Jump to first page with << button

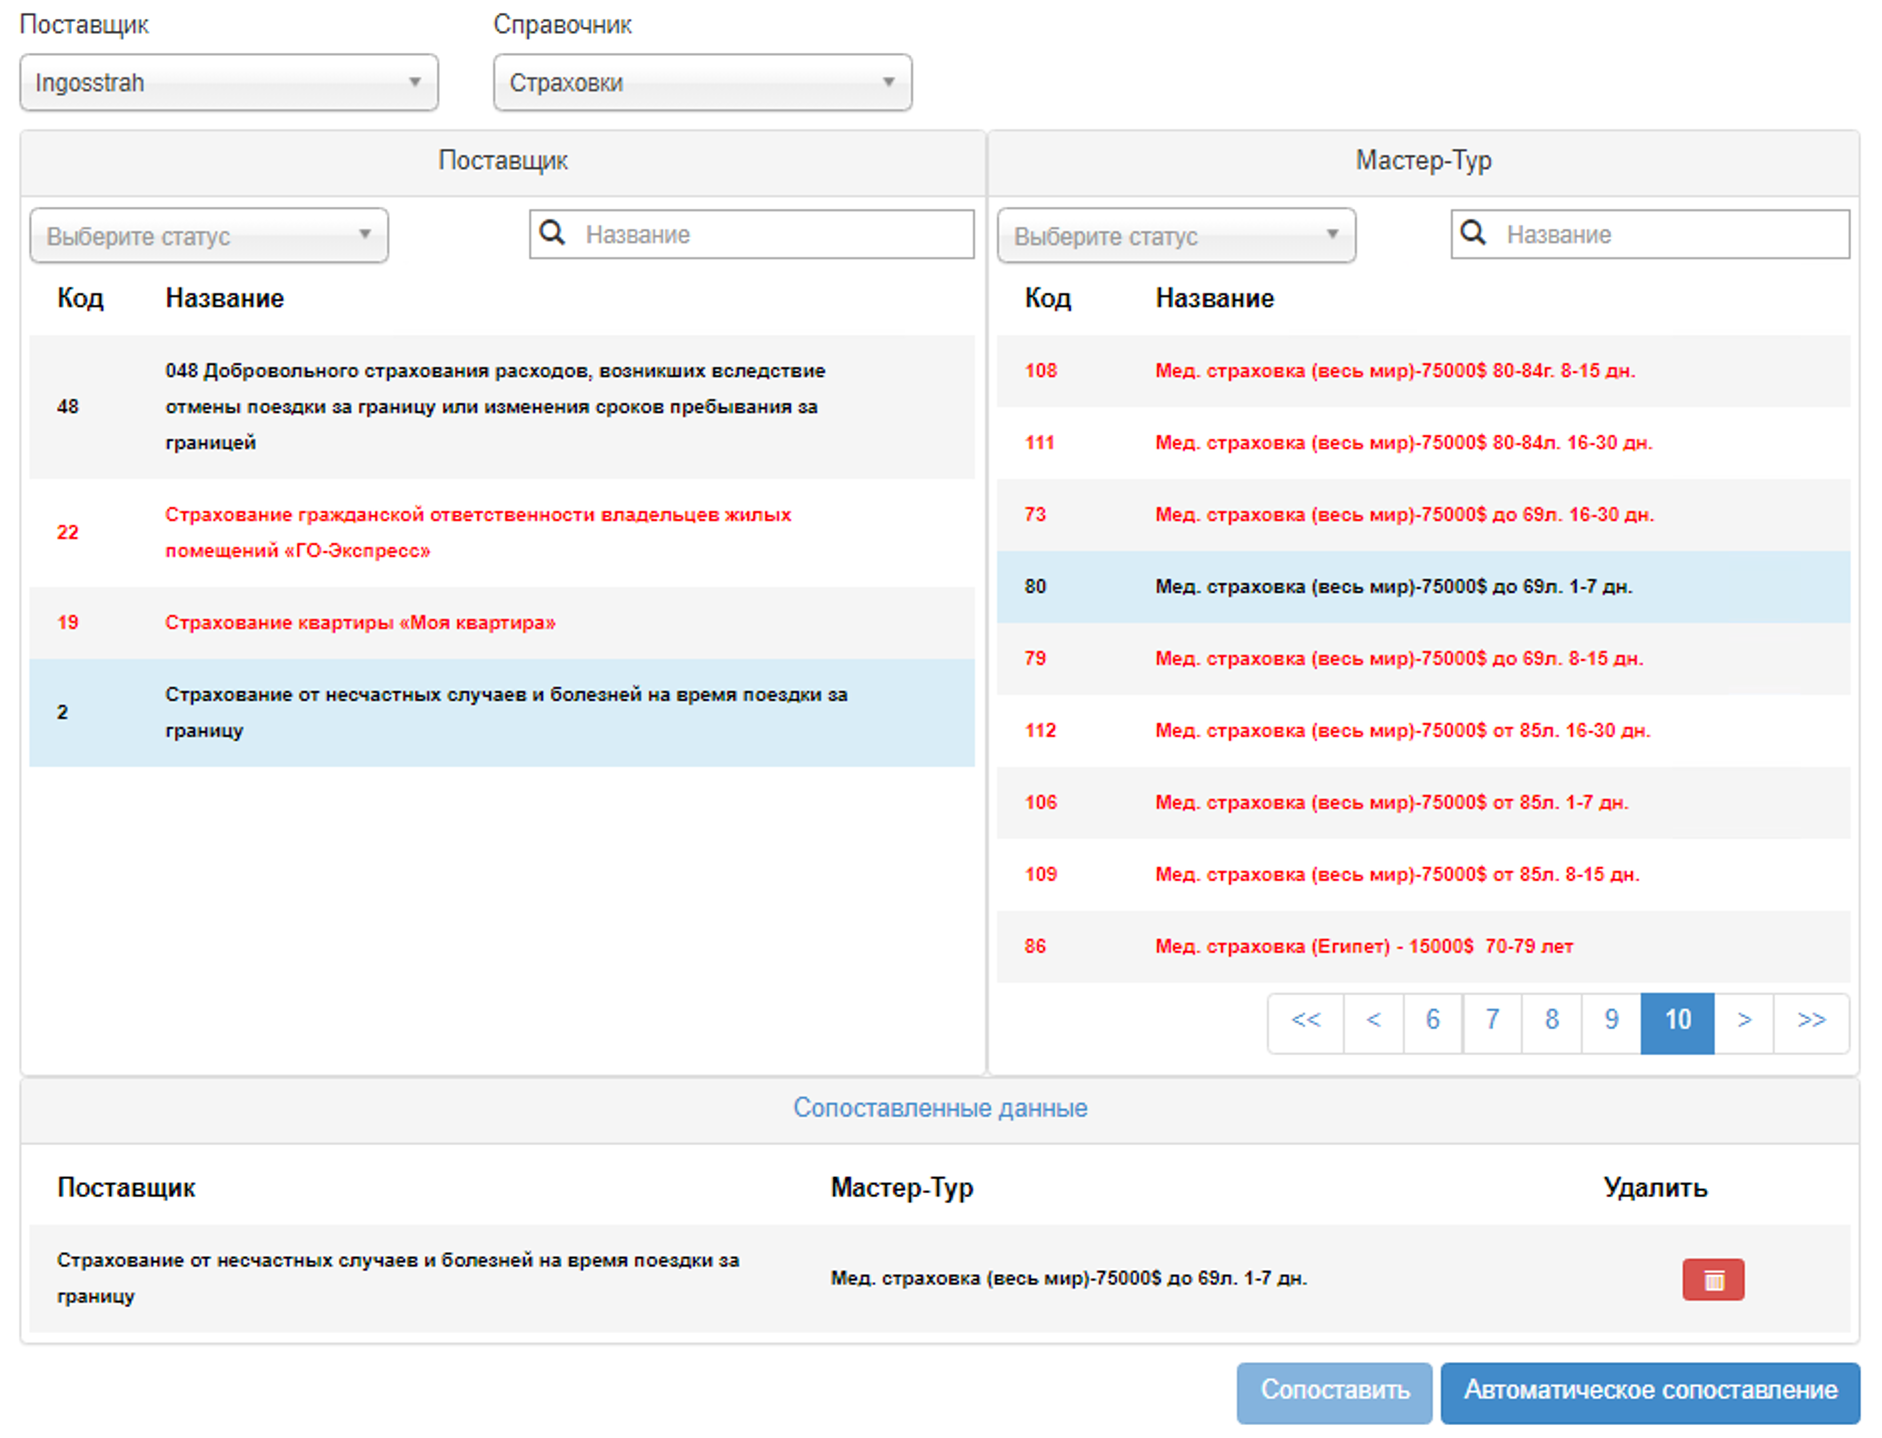pyautogui.click(x=1305, y=1021)
